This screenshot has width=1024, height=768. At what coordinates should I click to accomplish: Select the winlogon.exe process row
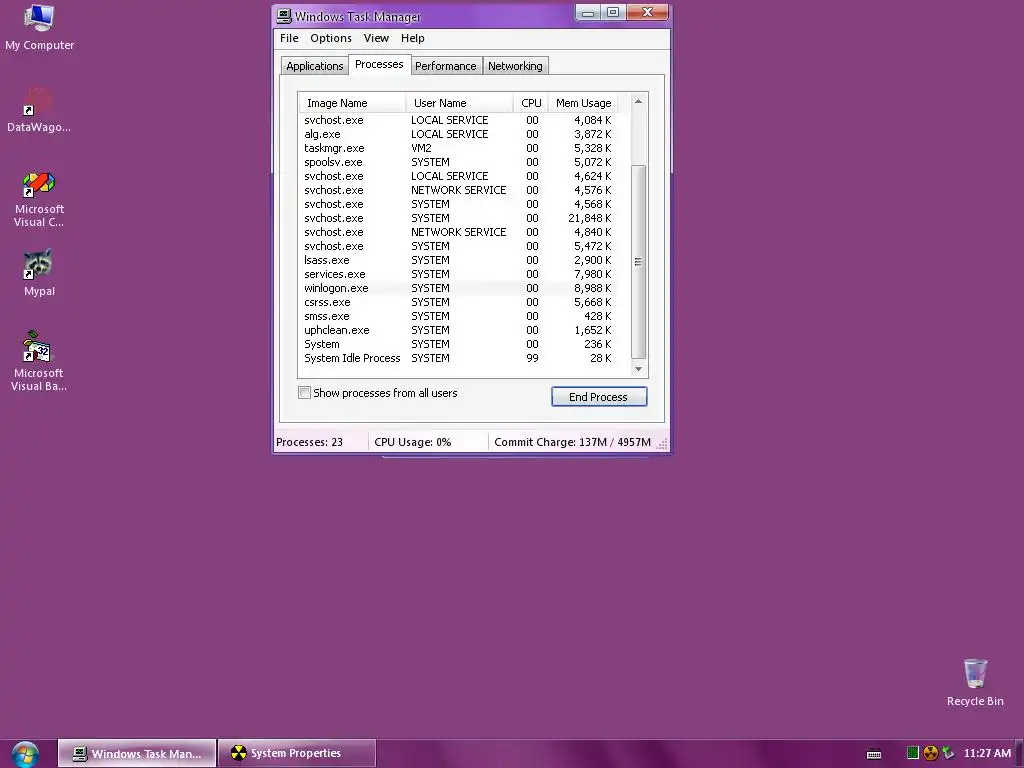pos(458,288)
